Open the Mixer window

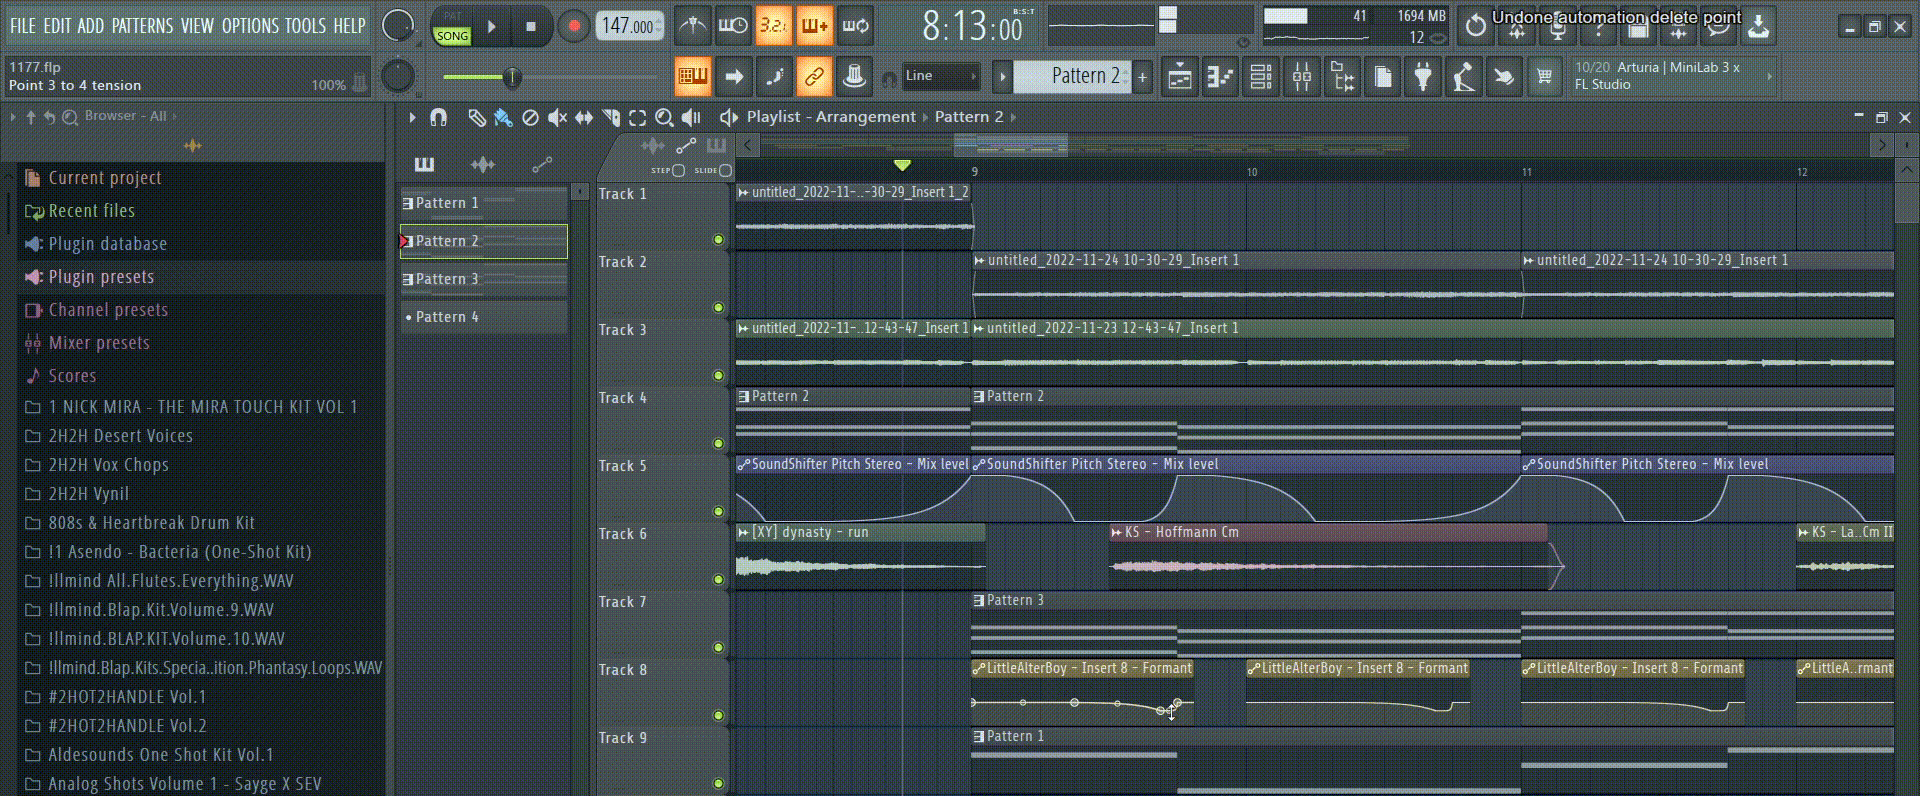coord(1301,77)
